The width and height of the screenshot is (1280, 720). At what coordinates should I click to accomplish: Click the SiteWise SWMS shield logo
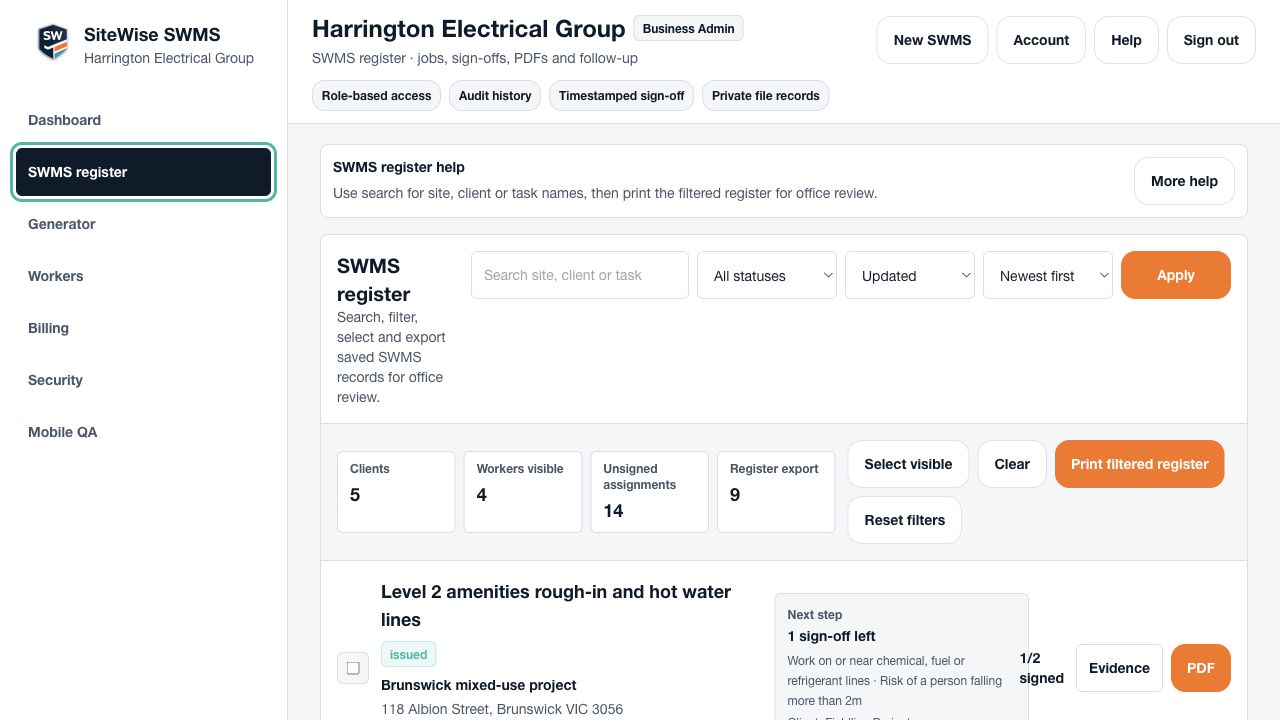tap(53, 43)
